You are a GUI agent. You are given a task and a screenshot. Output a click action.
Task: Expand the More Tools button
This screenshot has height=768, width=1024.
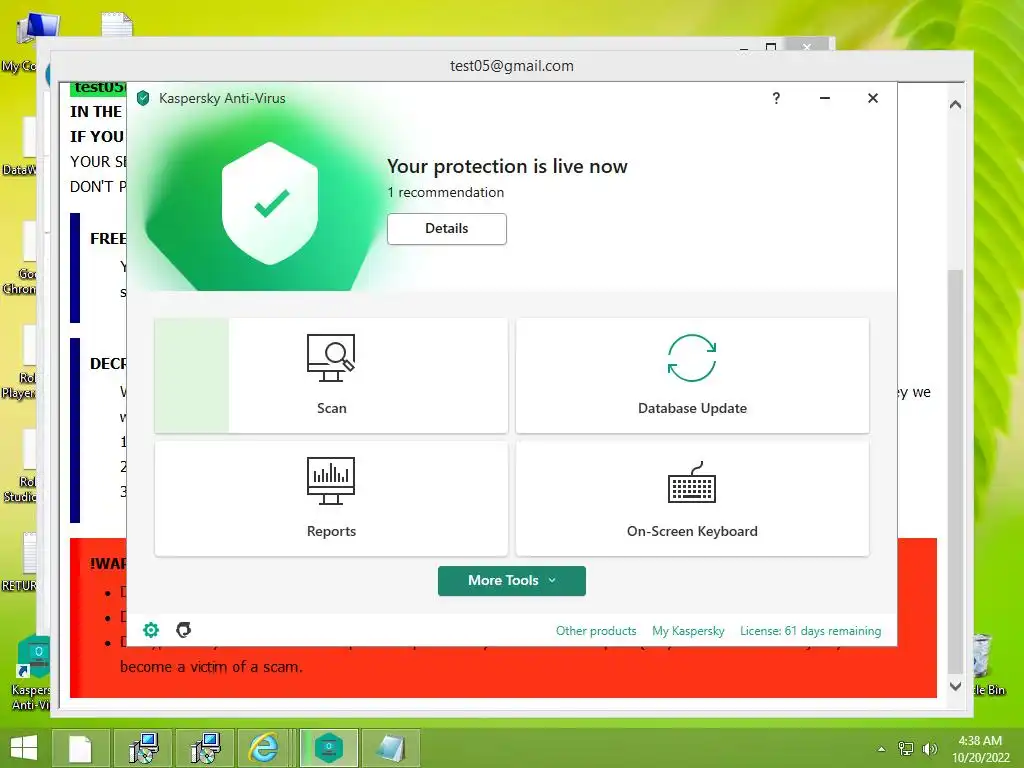pos(511,581)
